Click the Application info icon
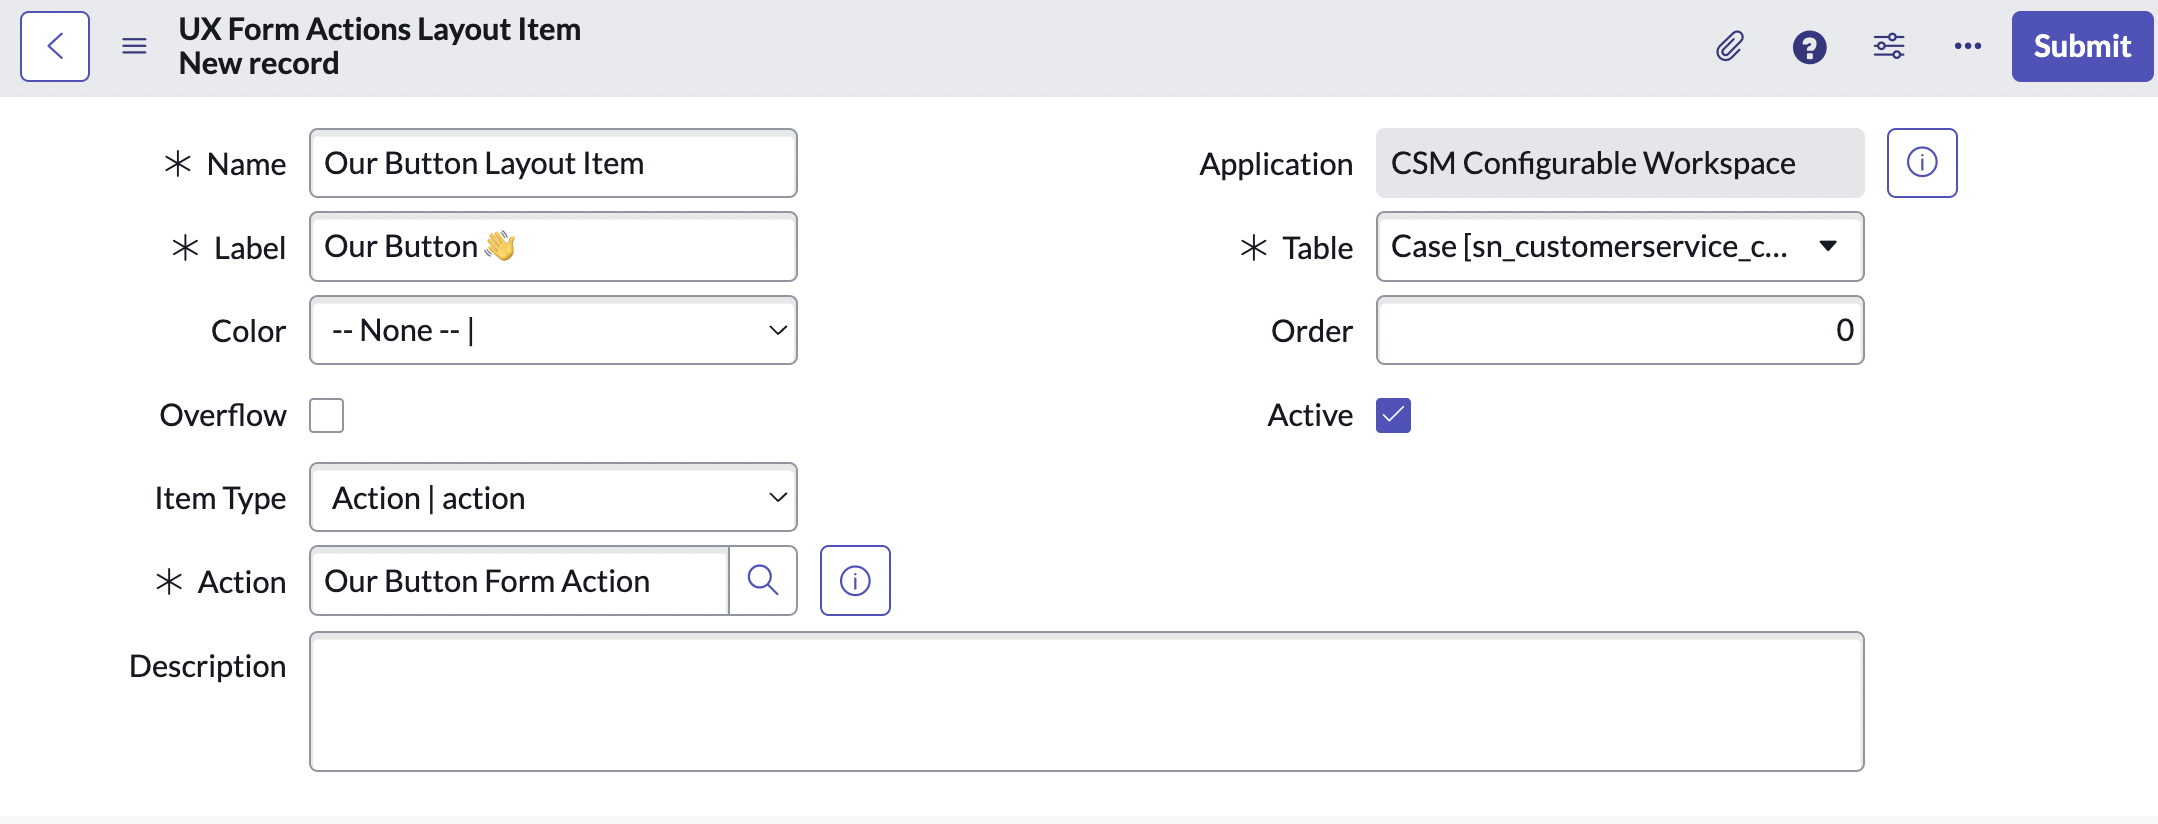Screen dimensions: 2158x824 coord(1921,163)
